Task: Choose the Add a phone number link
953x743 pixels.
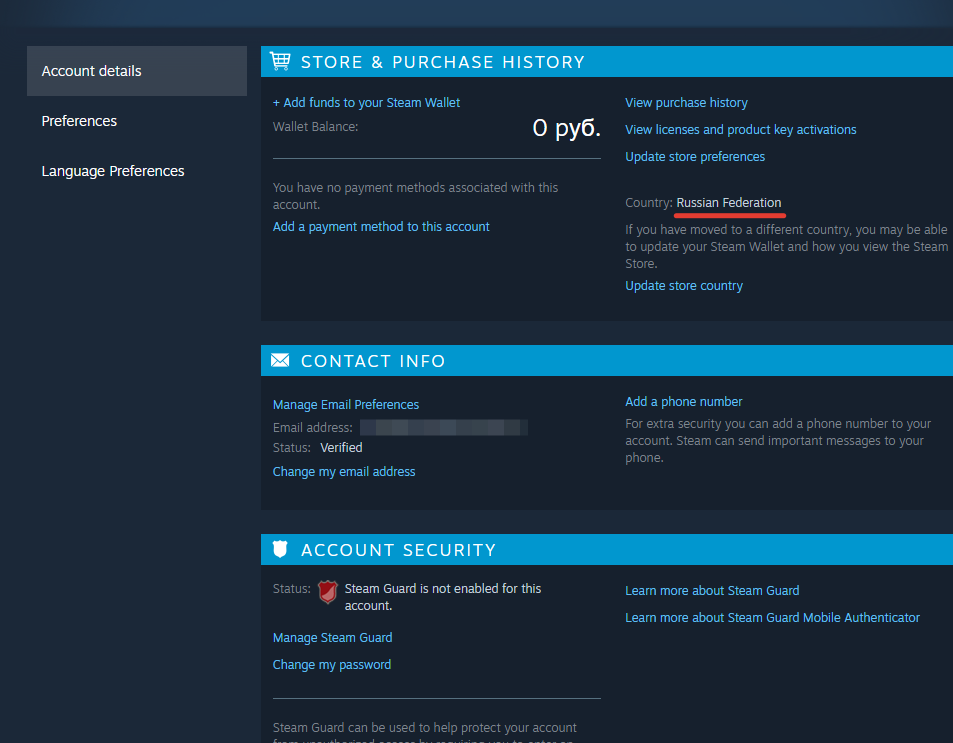Action: point(684,402)
